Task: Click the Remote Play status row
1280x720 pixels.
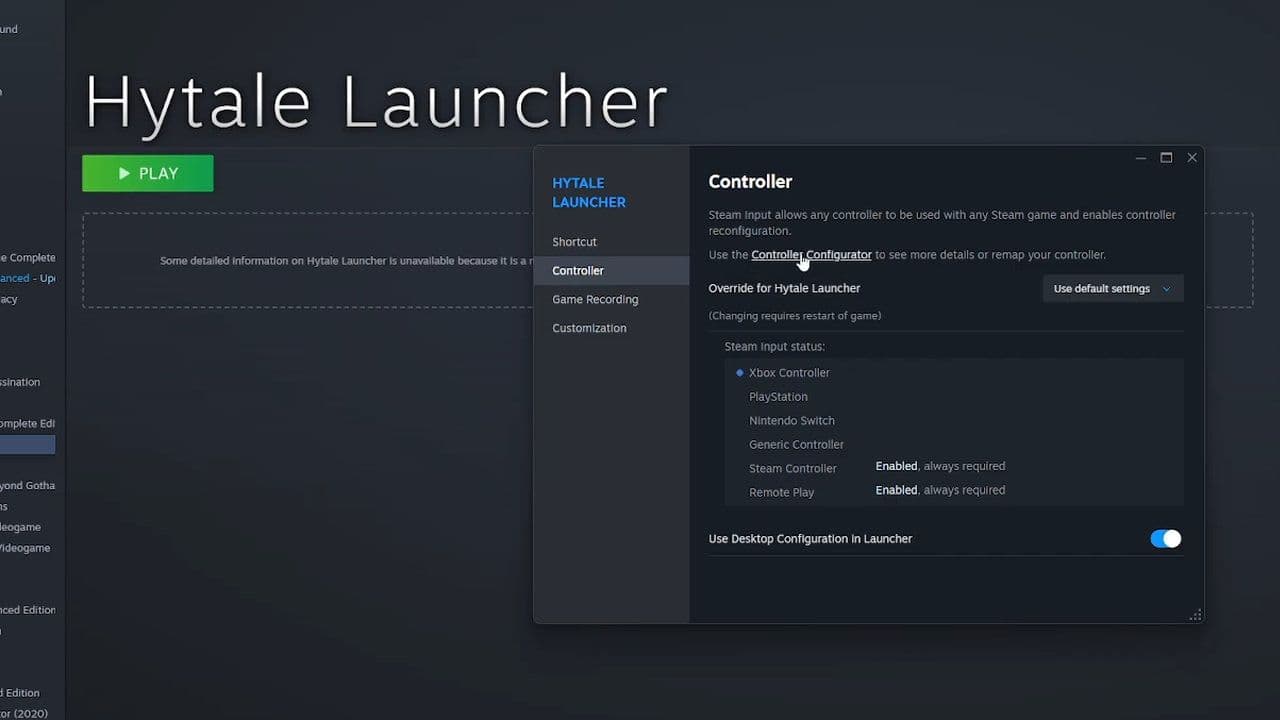Action: 781,492
